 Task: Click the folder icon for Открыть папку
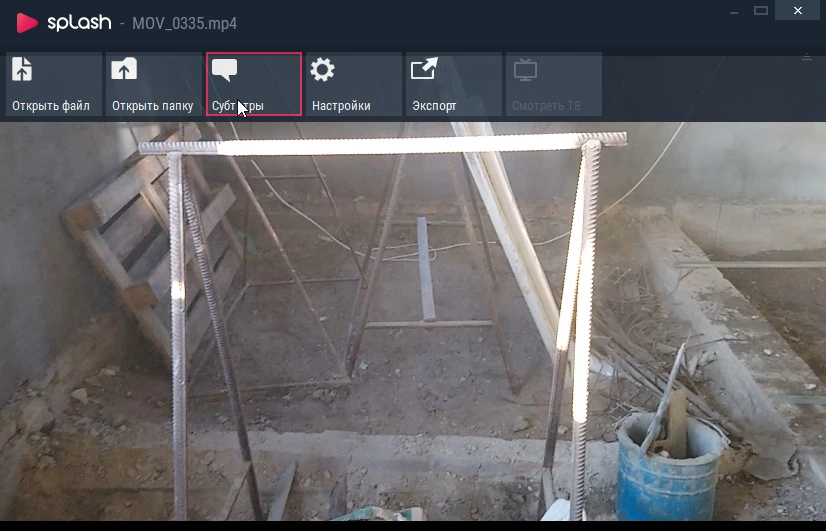click(x=124, y=68)
